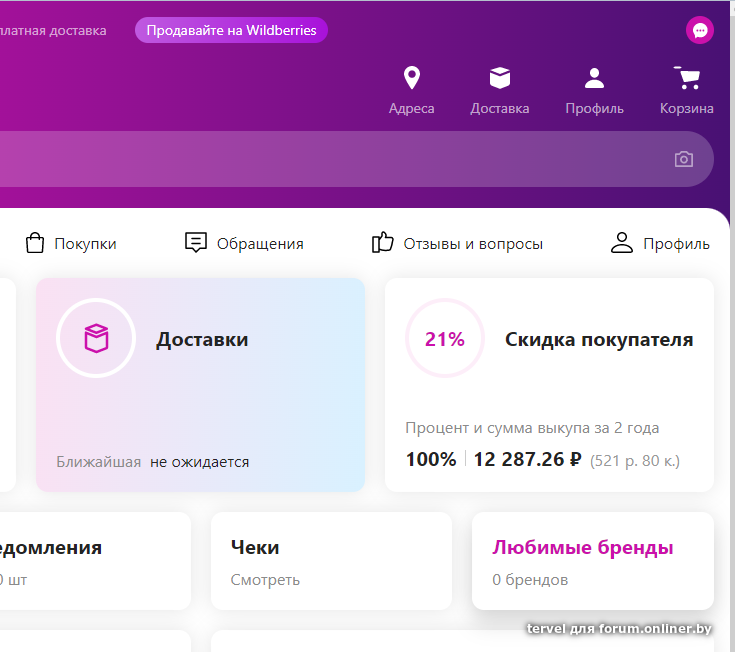The image size is (735, 652).
Task: Click the thumbs-up Отзывы icon
Action: tap(382, 243)
